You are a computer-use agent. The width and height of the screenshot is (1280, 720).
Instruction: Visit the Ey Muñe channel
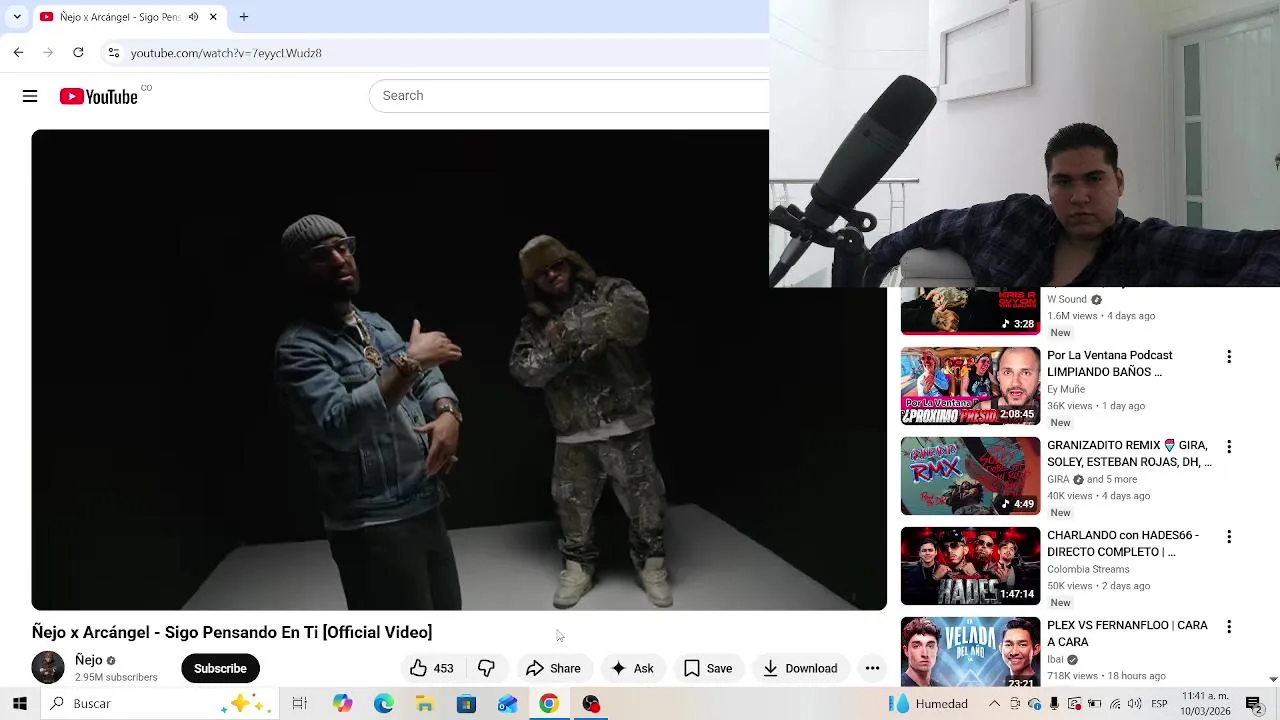click(x=1066, y=389)
